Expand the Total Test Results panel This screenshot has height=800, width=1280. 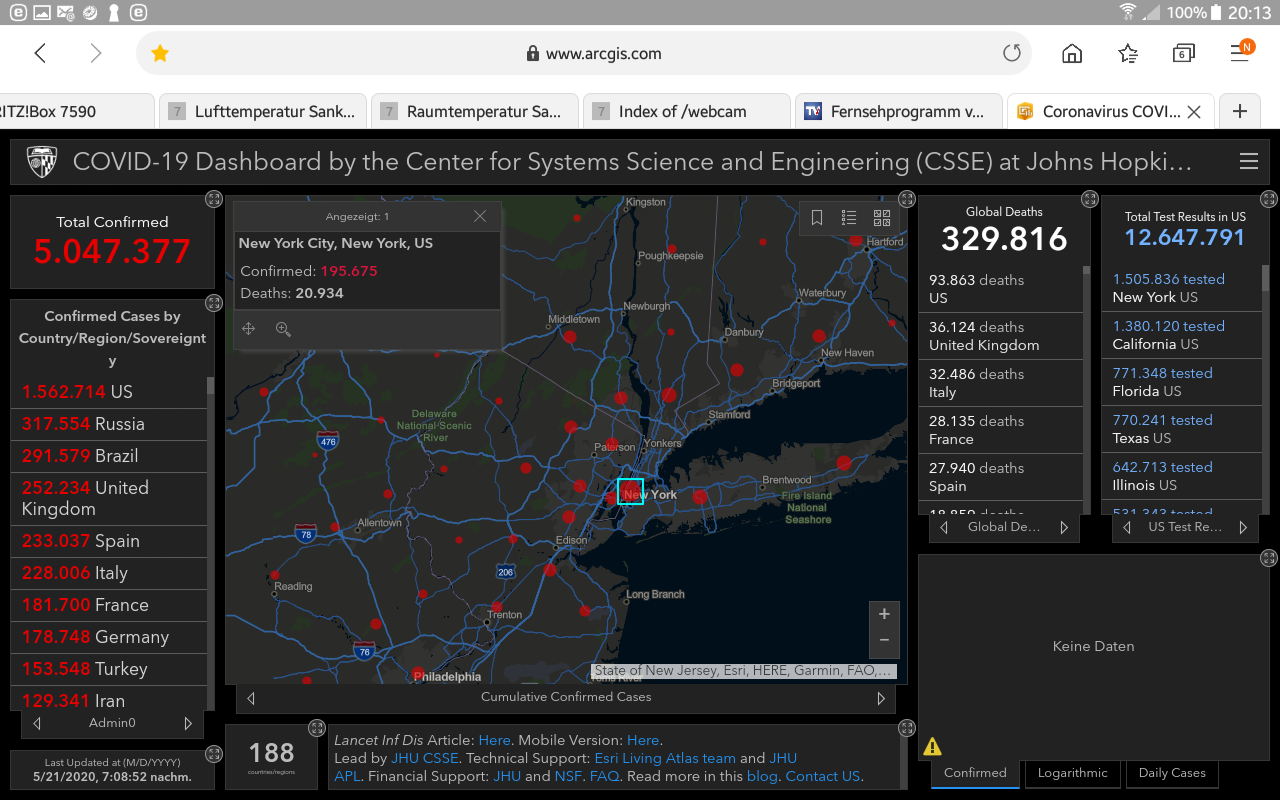click(x=1269, y=199)
